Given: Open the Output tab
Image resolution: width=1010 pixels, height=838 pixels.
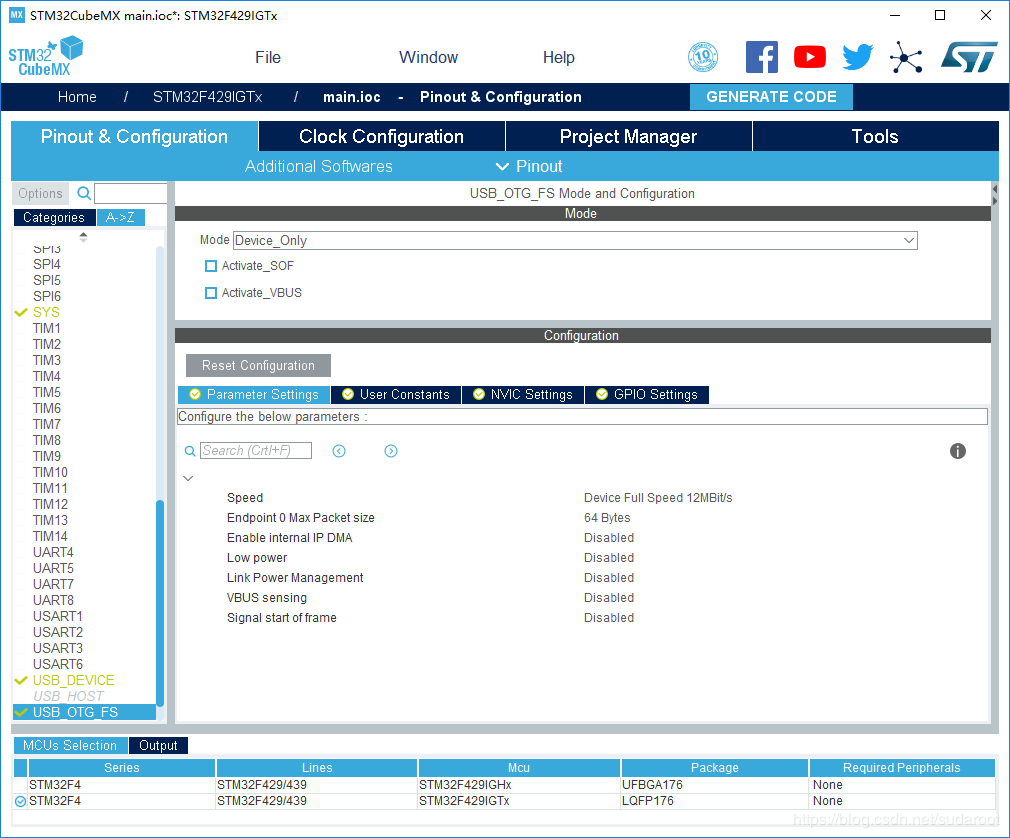Looking at the screenshot, I should (158, 745).
